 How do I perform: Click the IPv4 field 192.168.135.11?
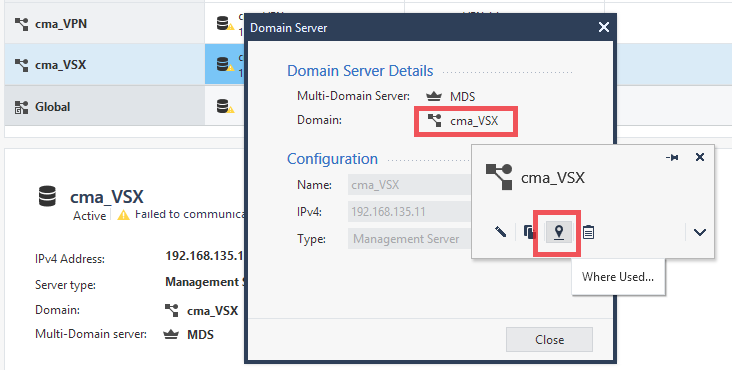click(410, 212)
